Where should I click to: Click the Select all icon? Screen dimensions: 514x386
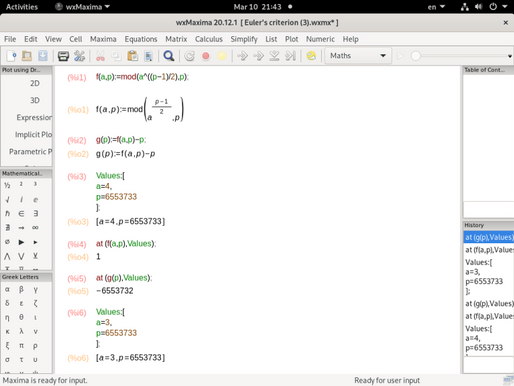click(148, 56)
